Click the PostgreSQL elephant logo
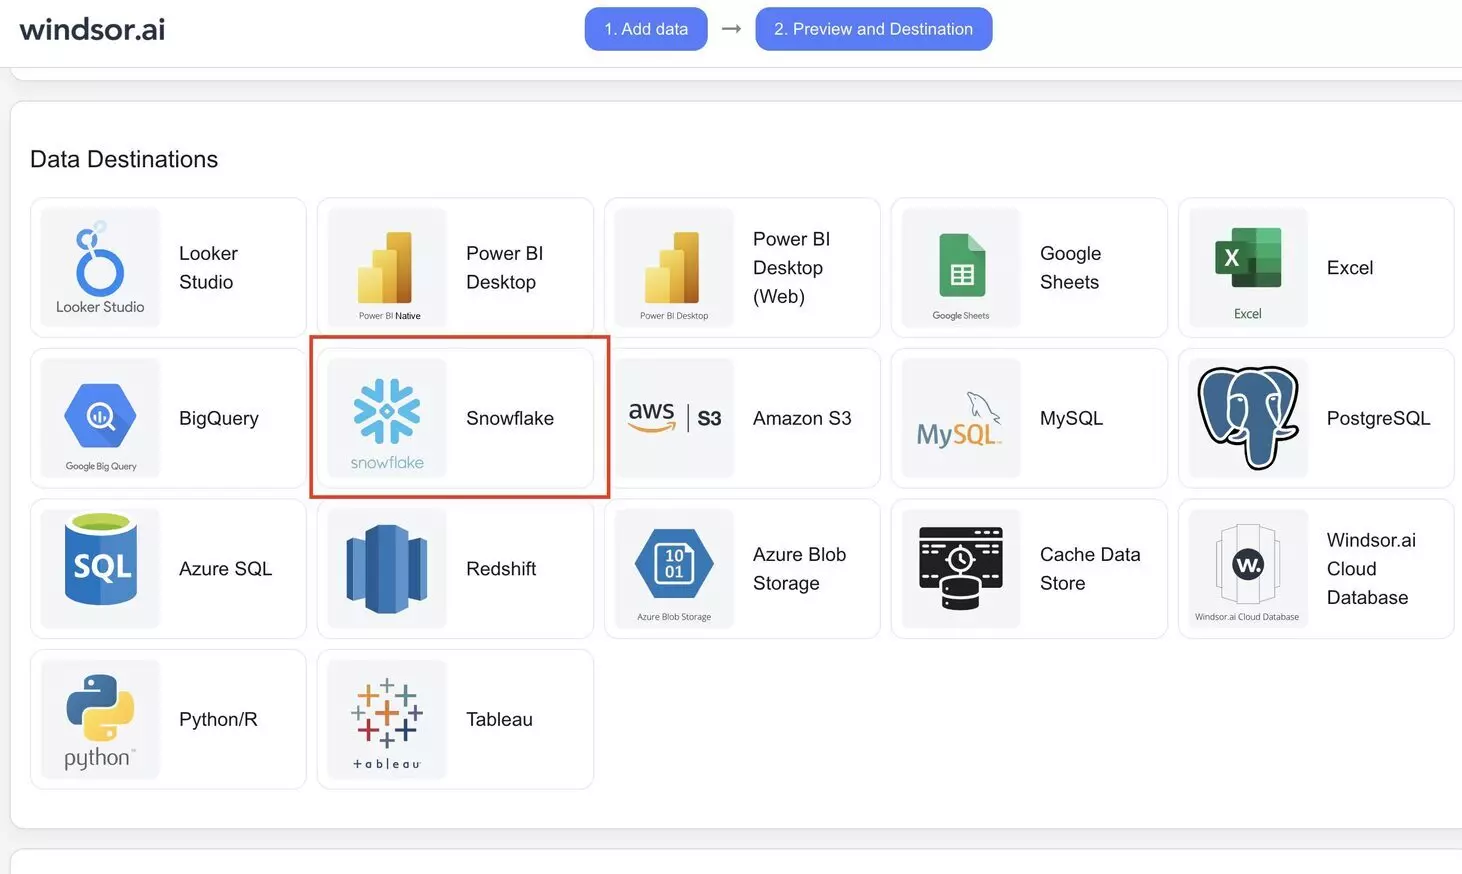This screenshot has height=874, width=1462. click(1248, 418)
